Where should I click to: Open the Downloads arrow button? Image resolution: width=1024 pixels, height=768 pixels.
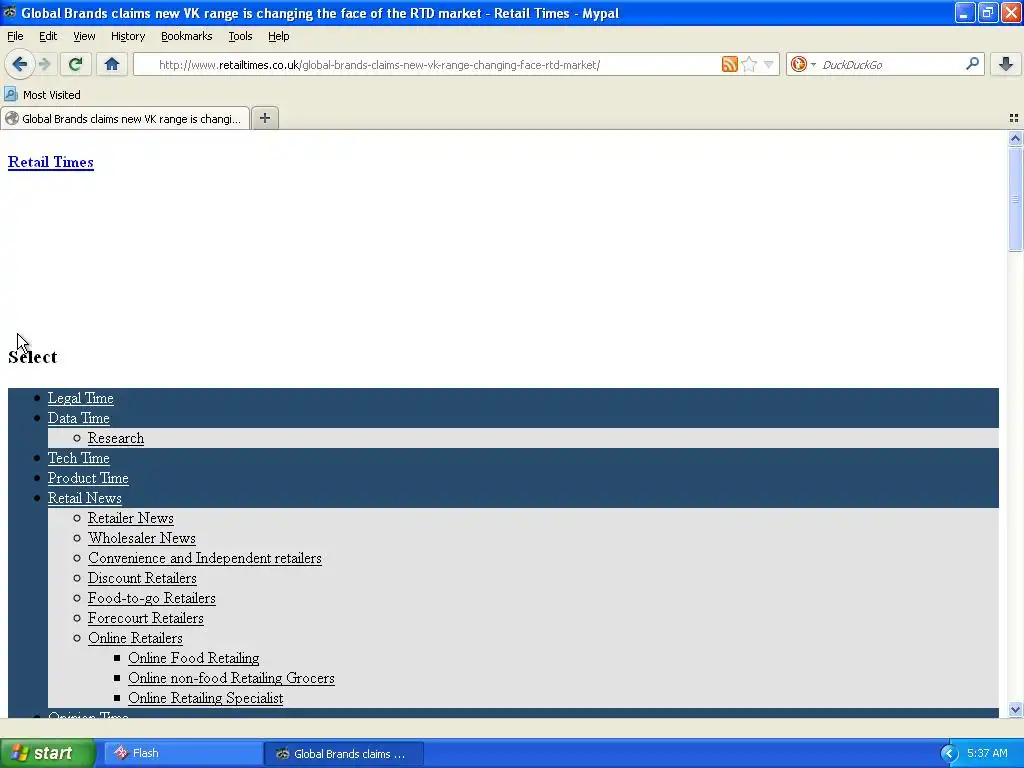tap(1006, 64)
